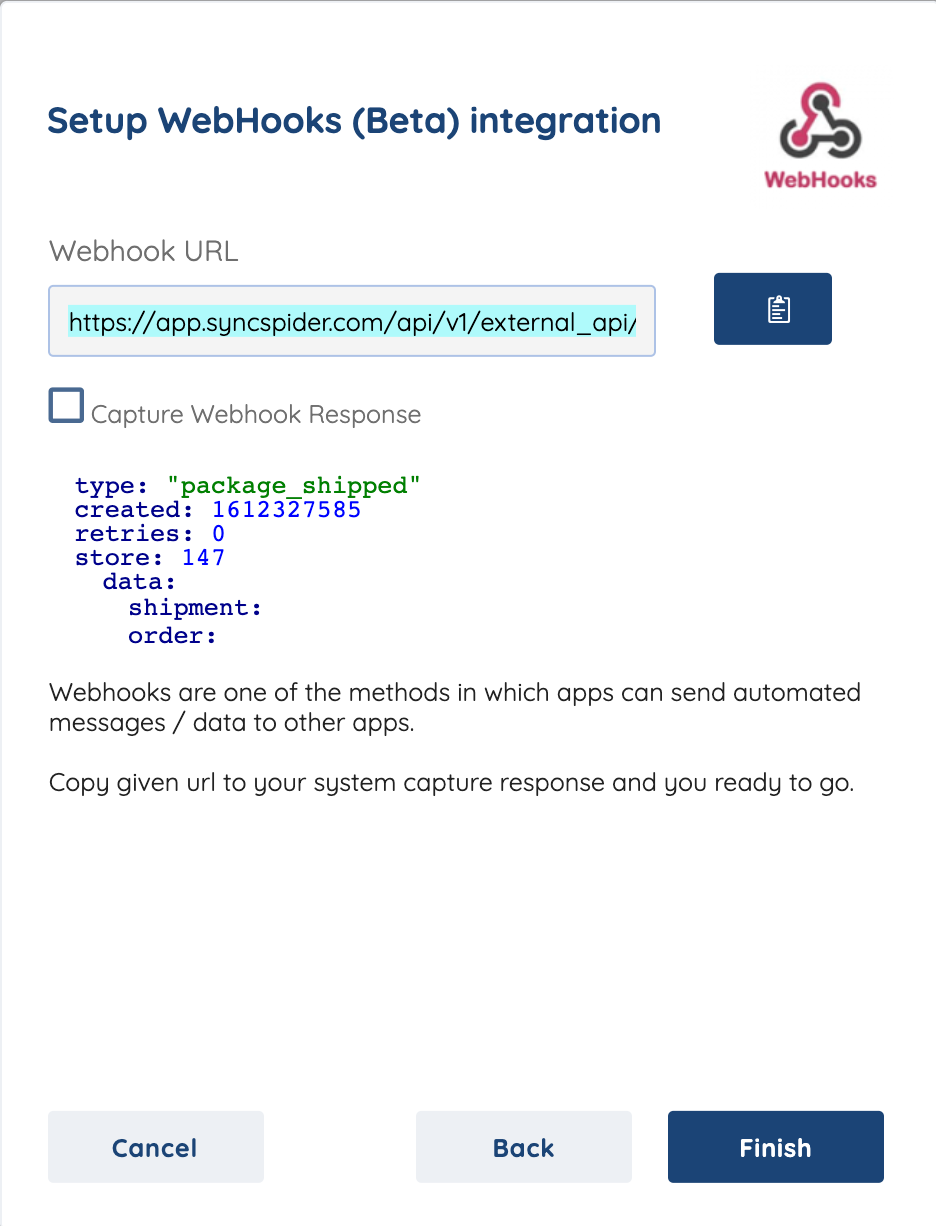
Task: Expand the shipment: node in response
Action: click(x=195, y=608)
